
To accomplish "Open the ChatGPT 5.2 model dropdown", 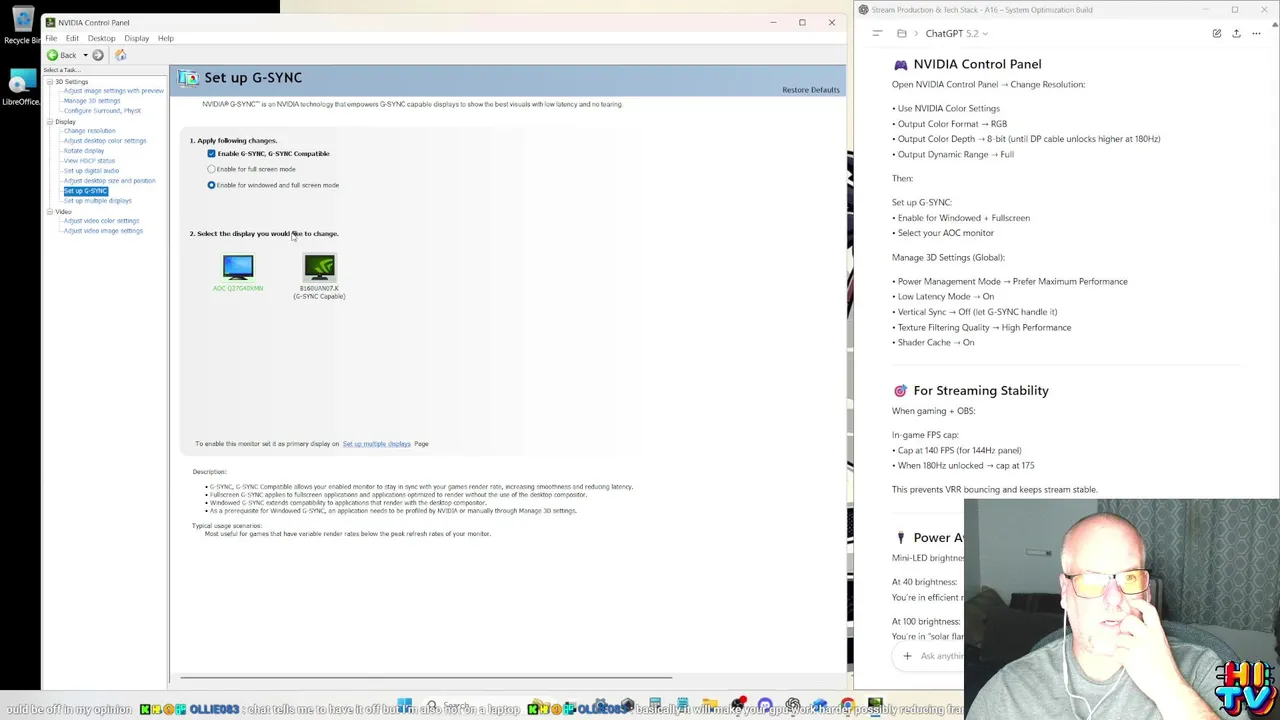I will point(957,34).
